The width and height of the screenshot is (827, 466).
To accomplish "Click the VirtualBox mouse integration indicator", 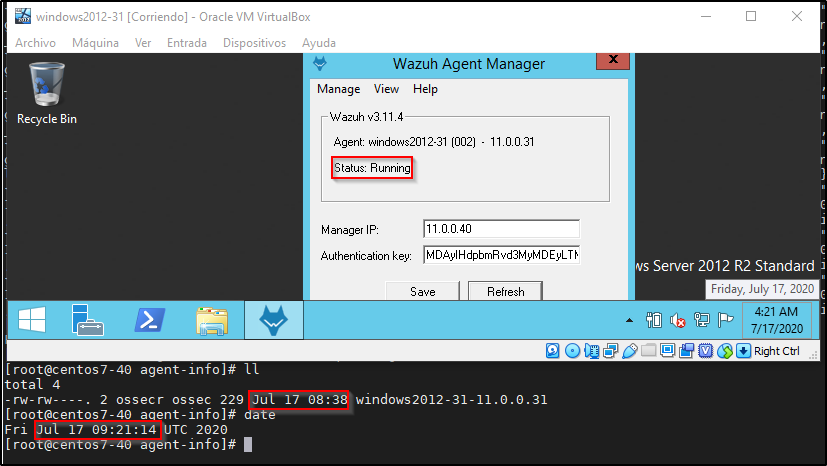I will pyautogui.click(x=725, y=351).
